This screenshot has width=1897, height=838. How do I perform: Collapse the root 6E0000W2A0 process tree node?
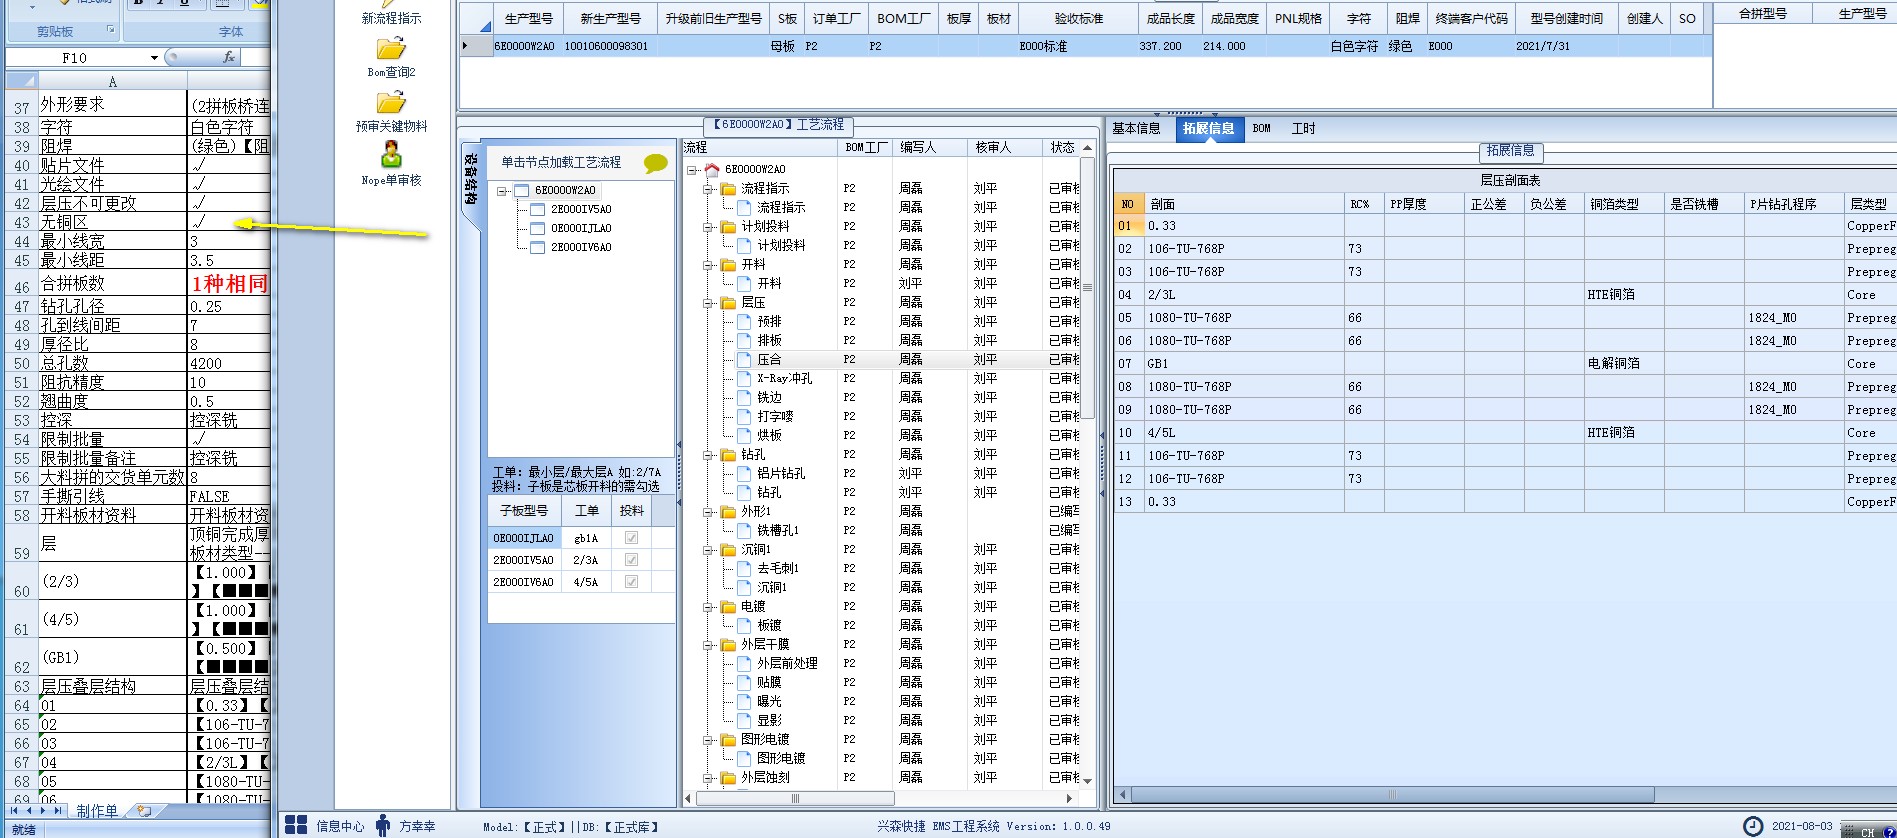692,170
